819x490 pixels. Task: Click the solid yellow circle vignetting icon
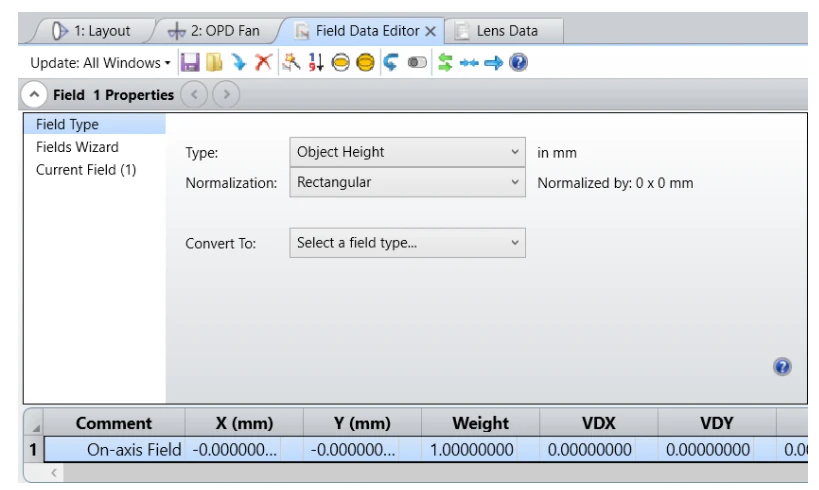pyautogui.click(x=365, y=63)
